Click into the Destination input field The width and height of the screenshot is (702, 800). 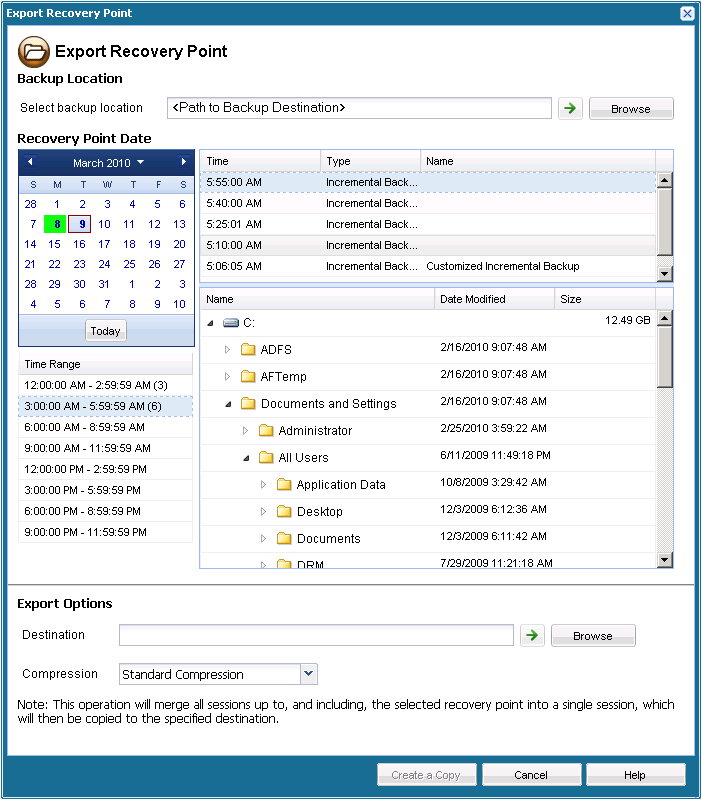point(316,635)
